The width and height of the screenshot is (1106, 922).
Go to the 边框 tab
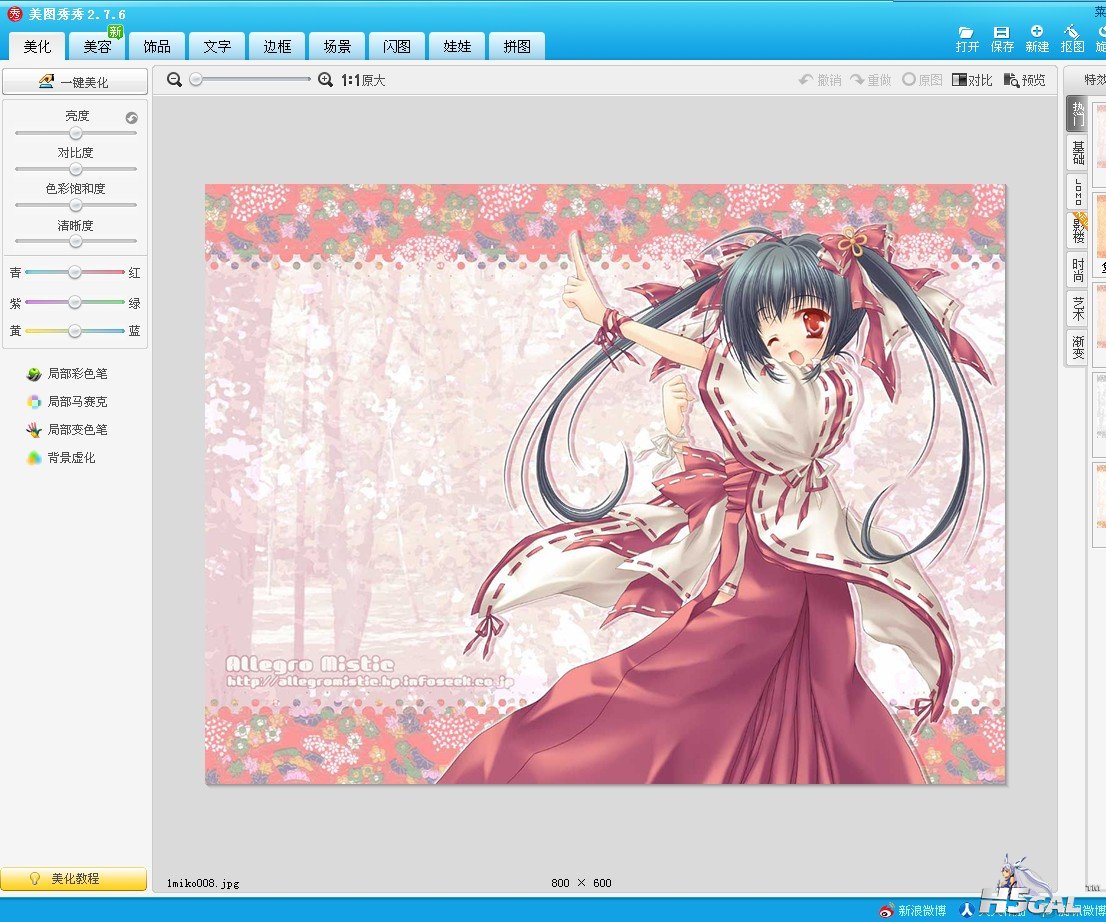tap(276, 47)
